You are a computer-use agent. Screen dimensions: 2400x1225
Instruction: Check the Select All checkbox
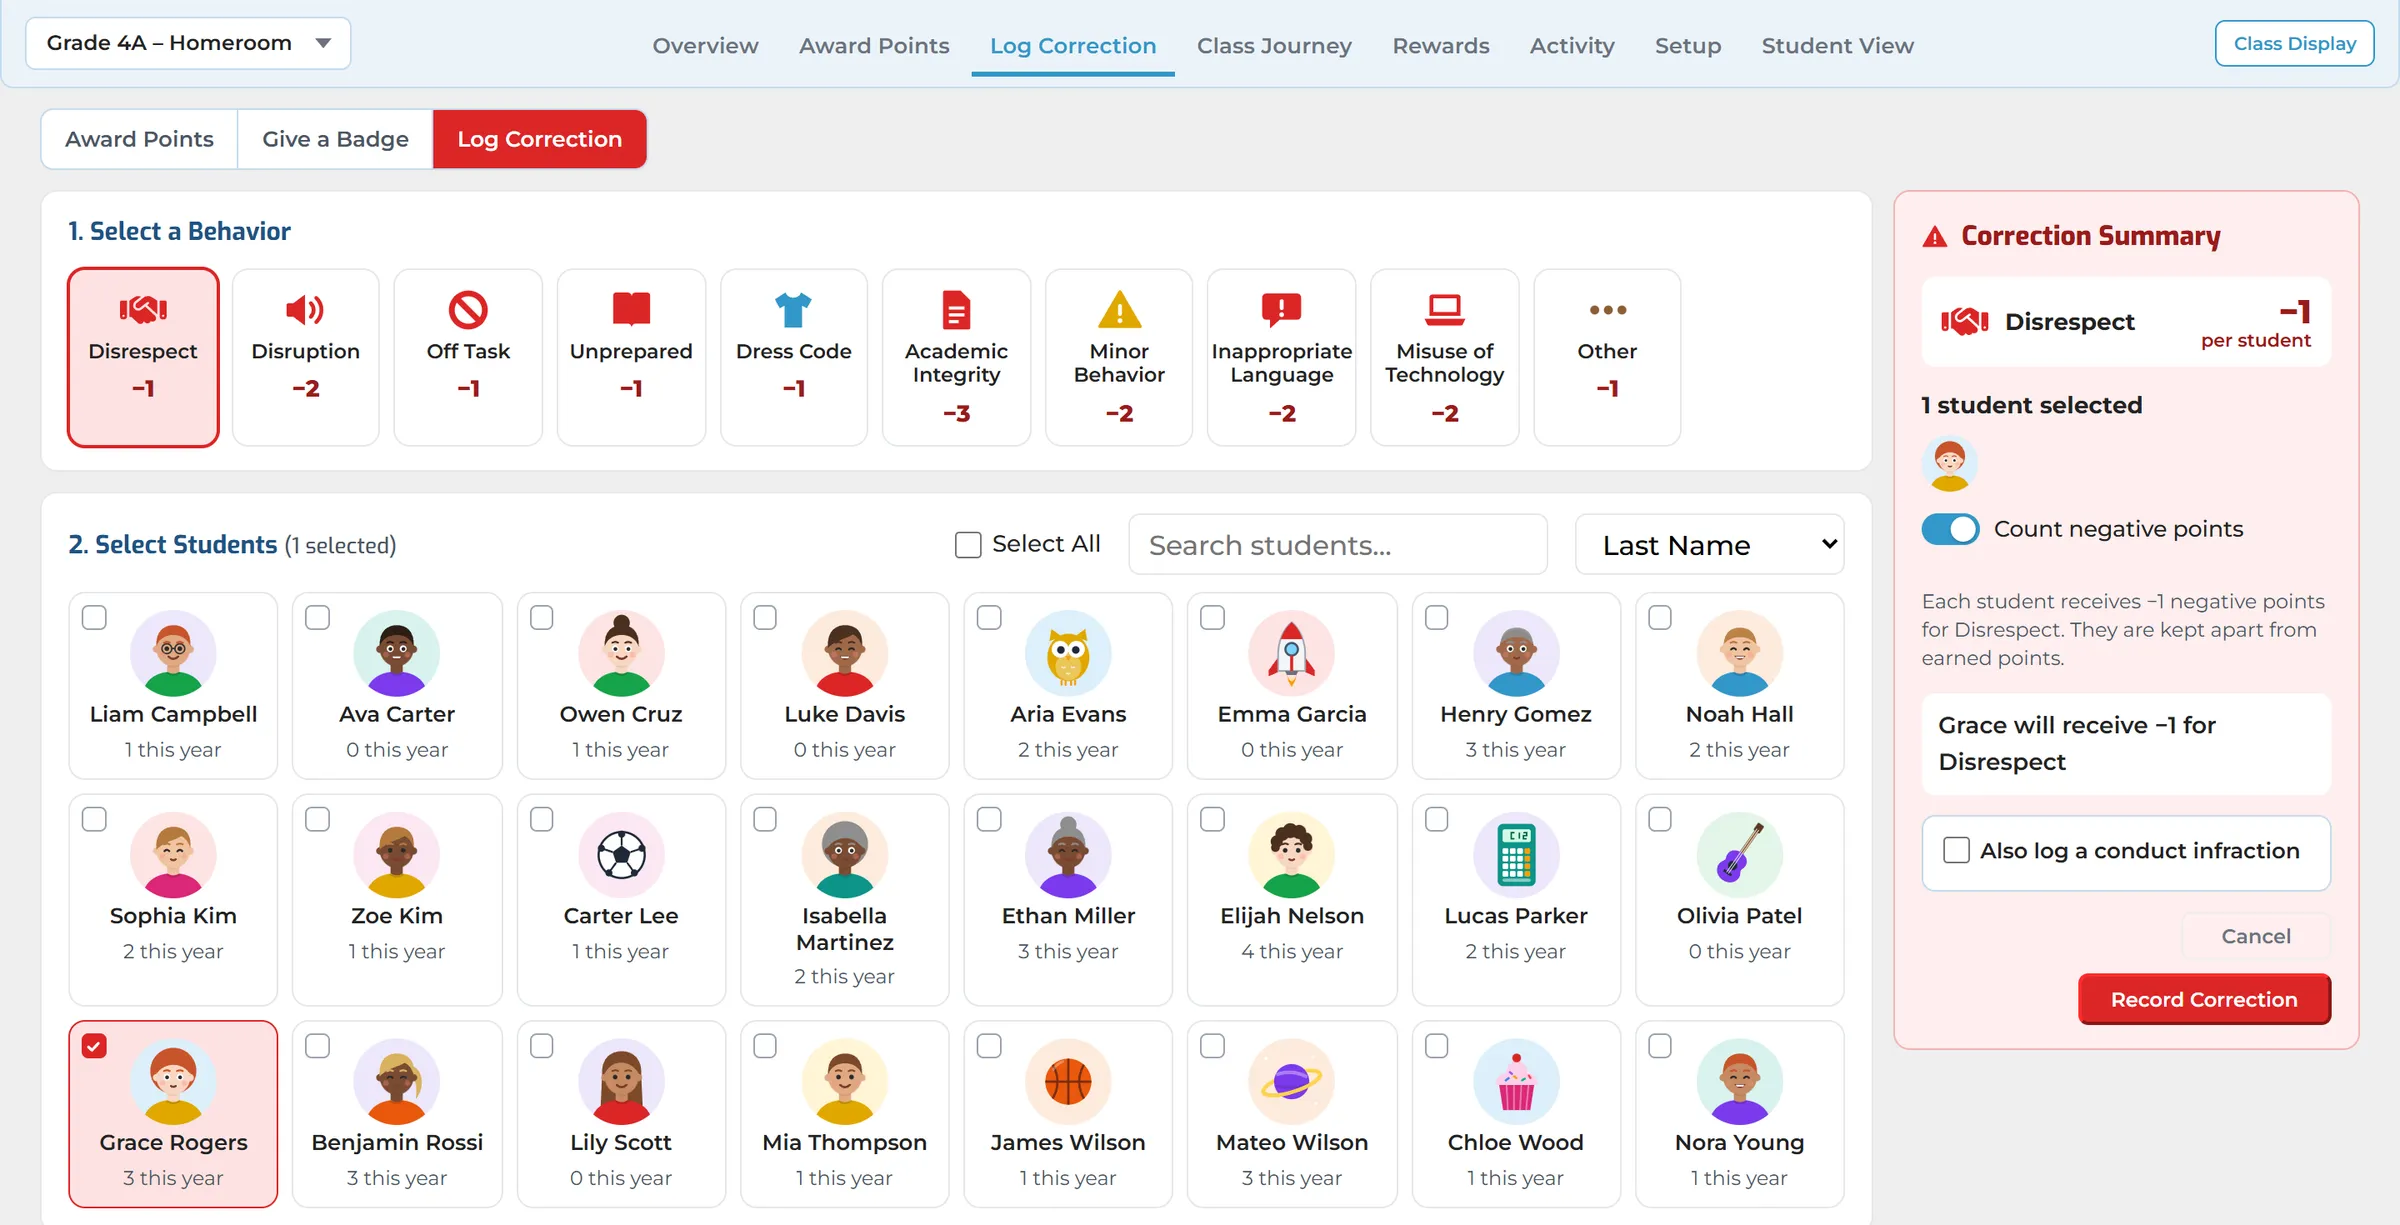click(967, 545)
